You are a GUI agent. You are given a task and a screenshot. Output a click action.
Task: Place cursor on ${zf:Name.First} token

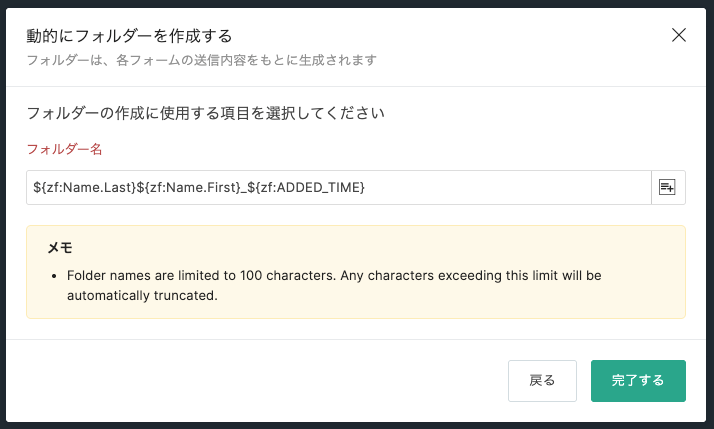[x=189, y=187]
